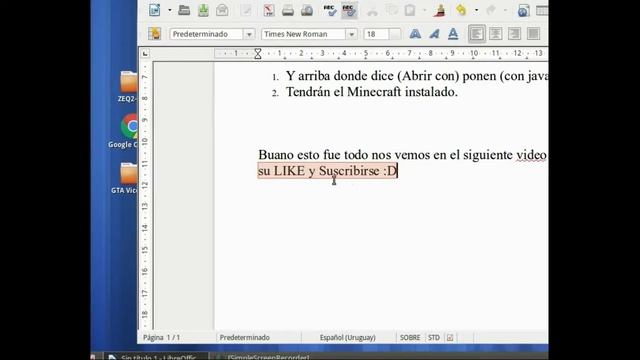This screenshot has height=360, width=640.
Task: Click the 'Español (Uruguay)' language status
Action: (348, 338)
